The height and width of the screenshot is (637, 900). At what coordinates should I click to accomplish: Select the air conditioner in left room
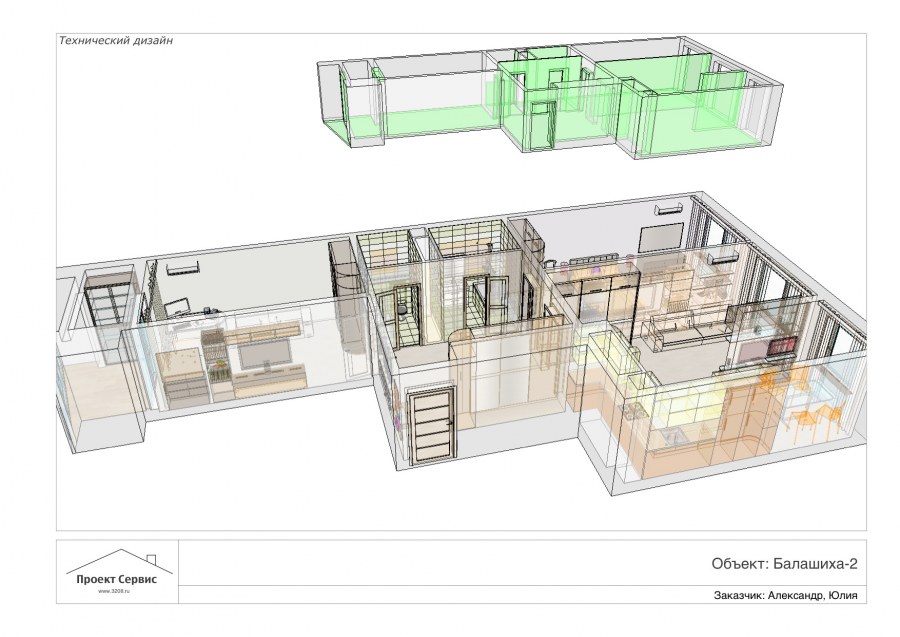[x=183, y=267]
